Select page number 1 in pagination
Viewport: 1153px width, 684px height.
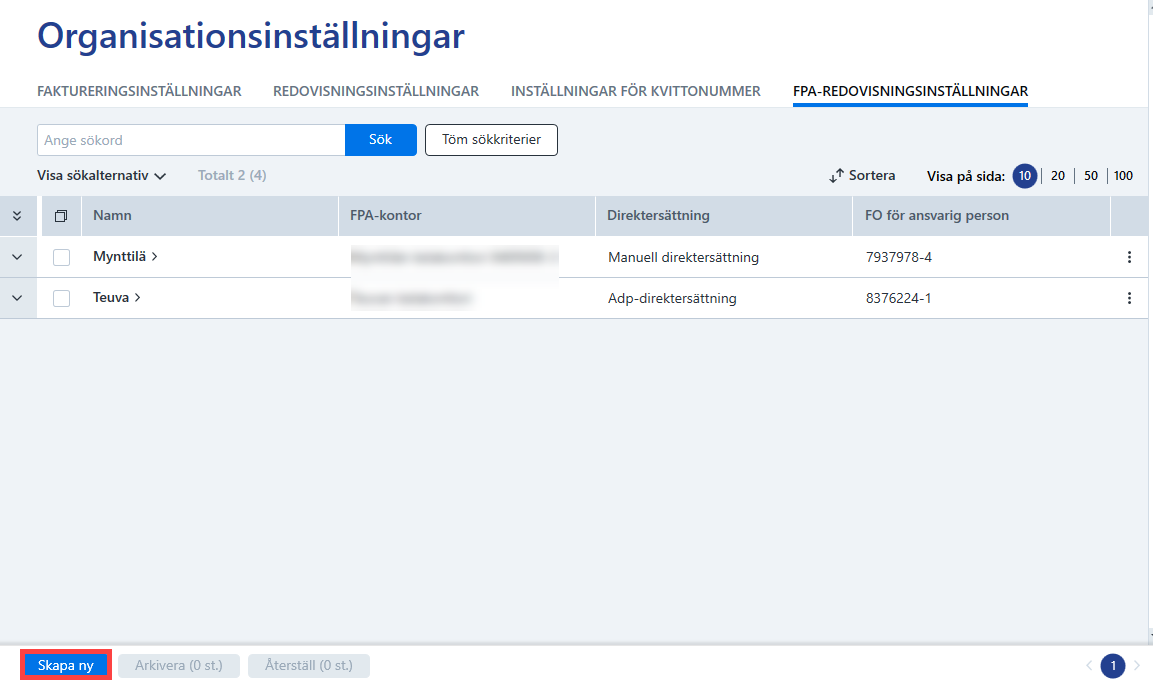tap(1113, 666)
